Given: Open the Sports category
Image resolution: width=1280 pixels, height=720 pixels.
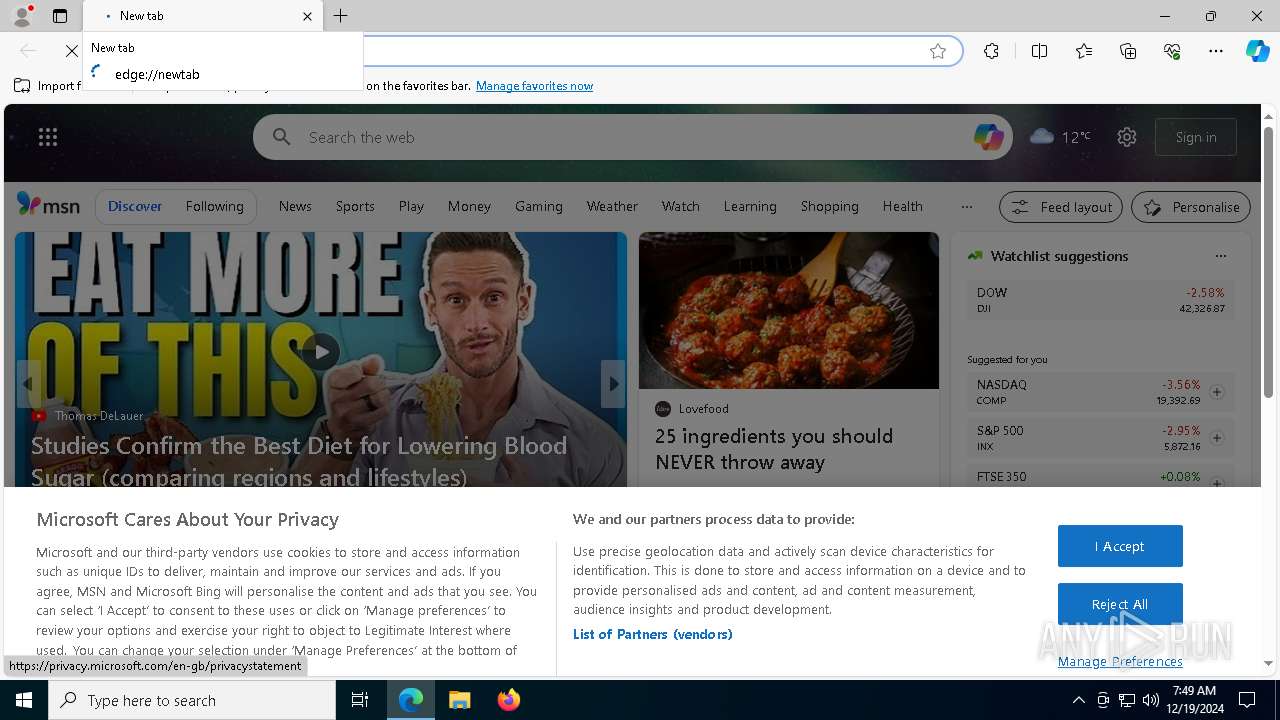Looking at the screenshot, I should 355,206.
